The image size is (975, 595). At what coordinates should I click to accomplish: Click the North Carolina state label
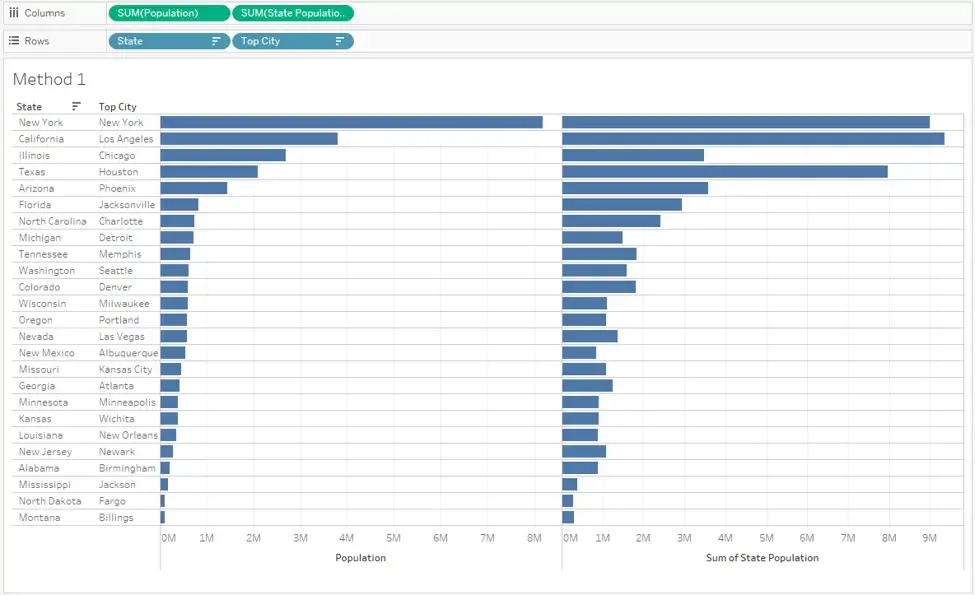click(52, 221)
